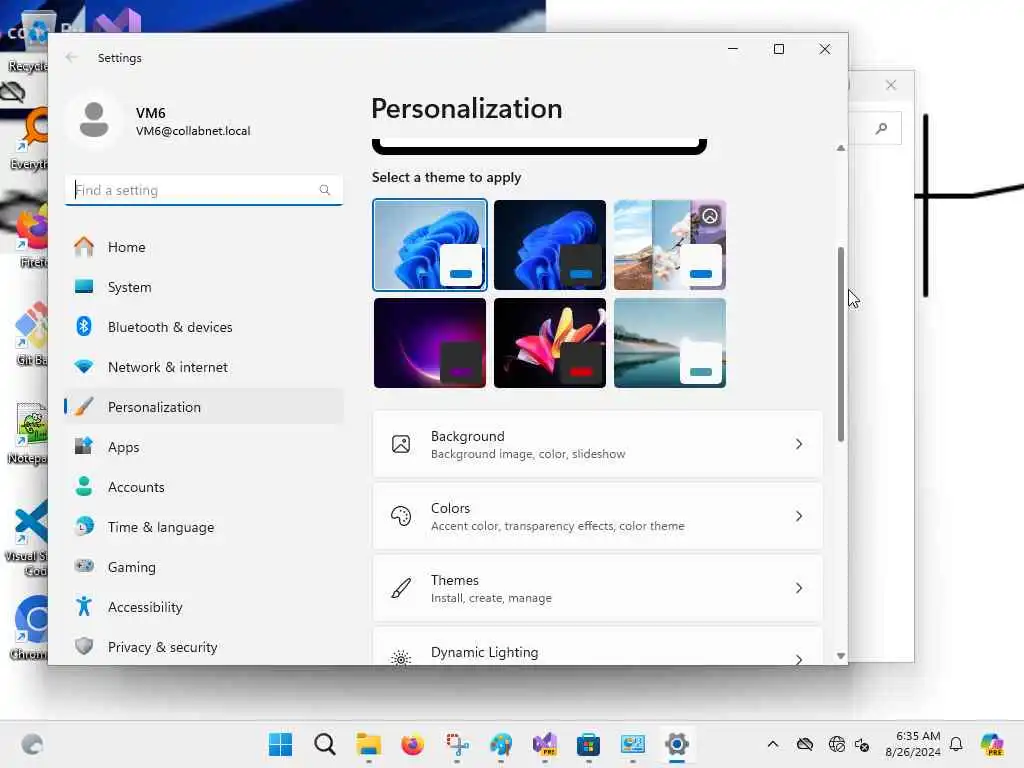Open Paint from the taskbar
This screenshot has width=1024, height=768.
501,744
